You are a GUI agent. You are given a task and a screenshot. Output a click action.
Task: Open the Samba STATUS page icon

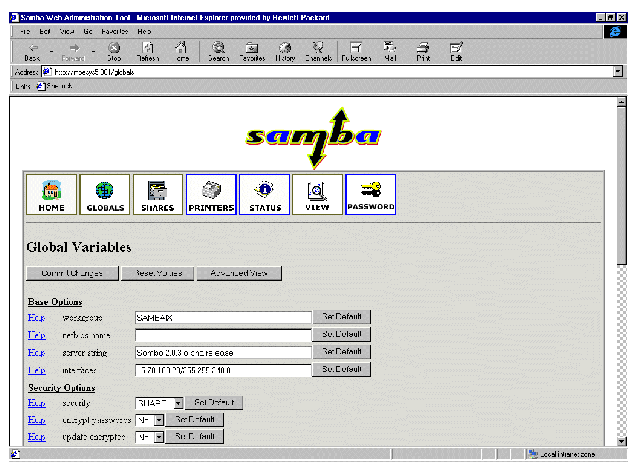click(264, 194)
